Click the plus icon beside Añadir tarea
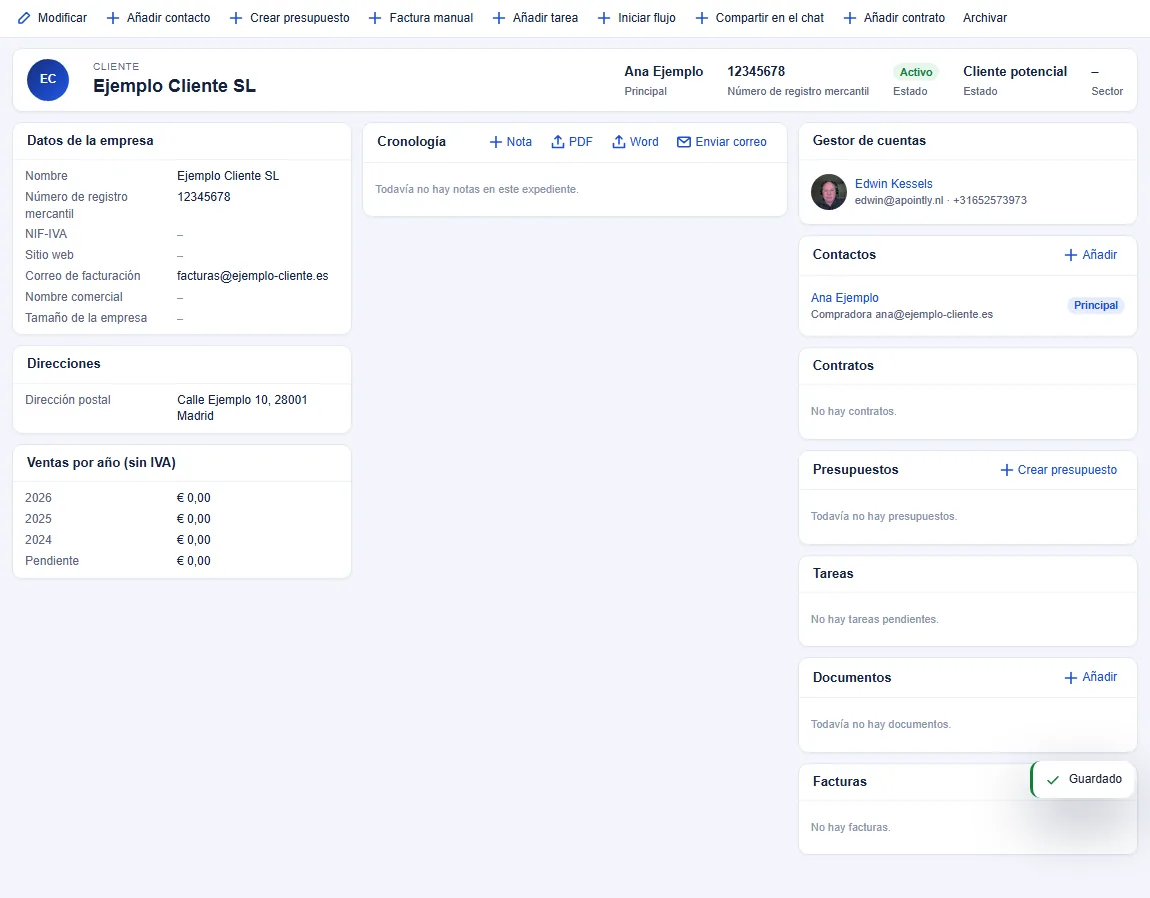The image size is (1150, 898). [x=499, y=18]
